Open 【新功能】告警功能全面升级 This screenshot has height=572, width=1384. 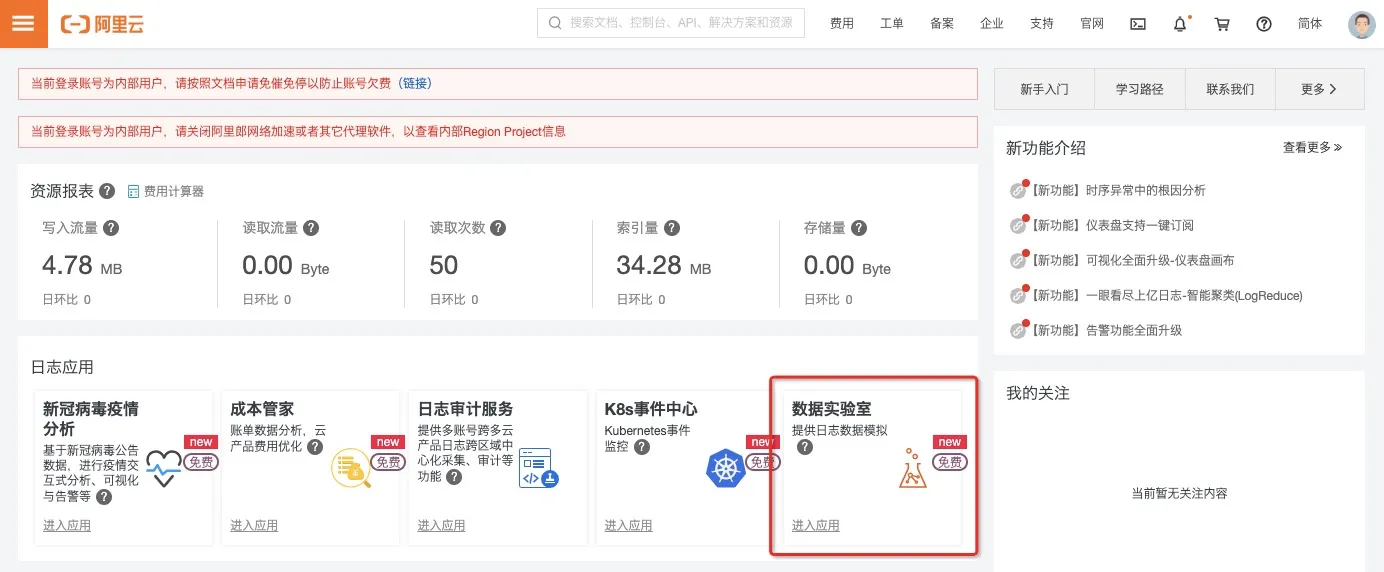coord(1106,330)
